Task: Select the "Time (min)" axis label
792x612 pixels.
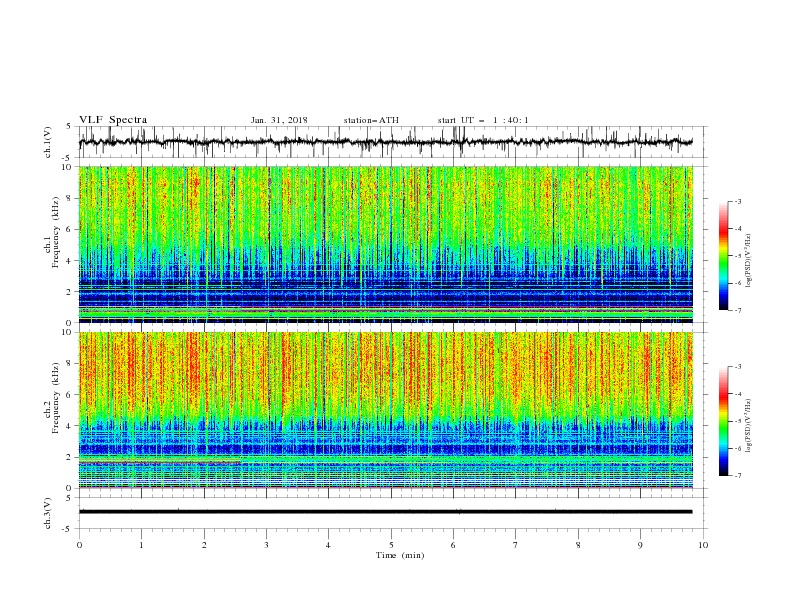Action: (400, 555)
